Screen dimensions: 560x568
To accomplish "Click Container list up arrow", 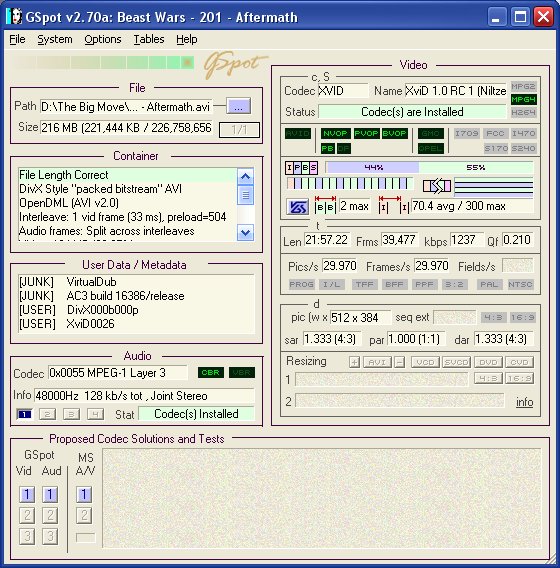I will tap(246, 176).
